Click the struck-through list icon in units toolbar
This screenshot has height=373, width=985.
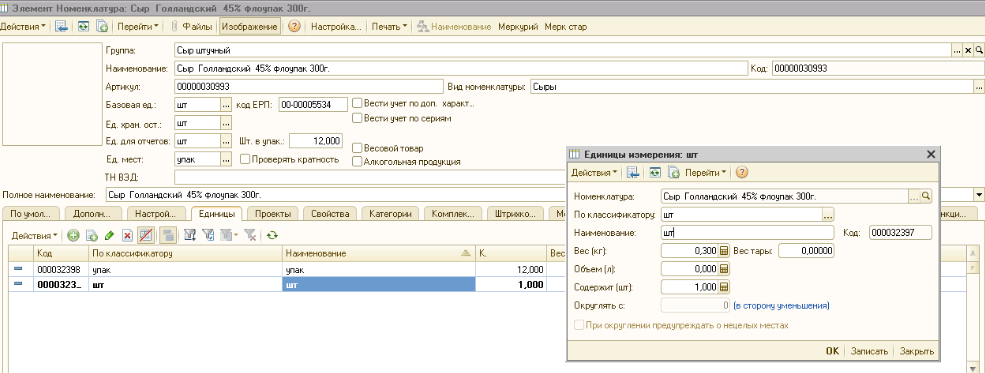(146, 235)
